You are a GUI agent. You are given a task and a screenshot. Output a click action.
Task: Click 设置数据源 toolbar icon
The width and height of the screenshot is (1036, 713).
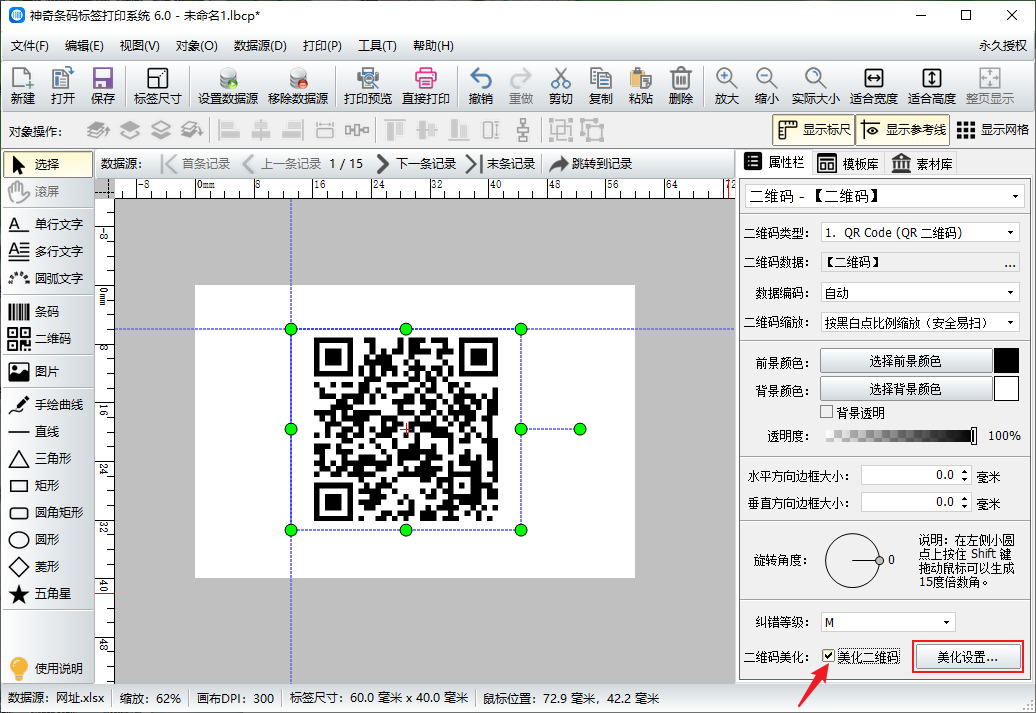click(x=228, y=86)
